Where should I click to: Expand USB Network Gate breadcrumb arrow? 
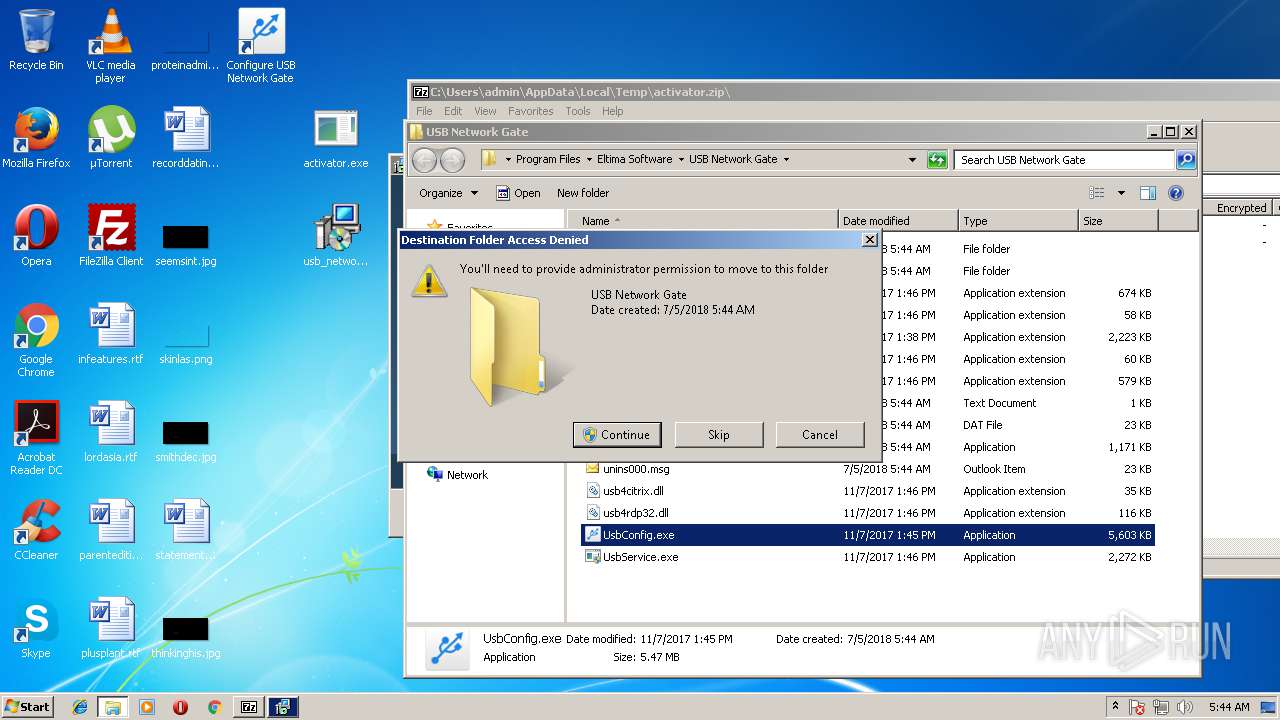coord(786,160)
